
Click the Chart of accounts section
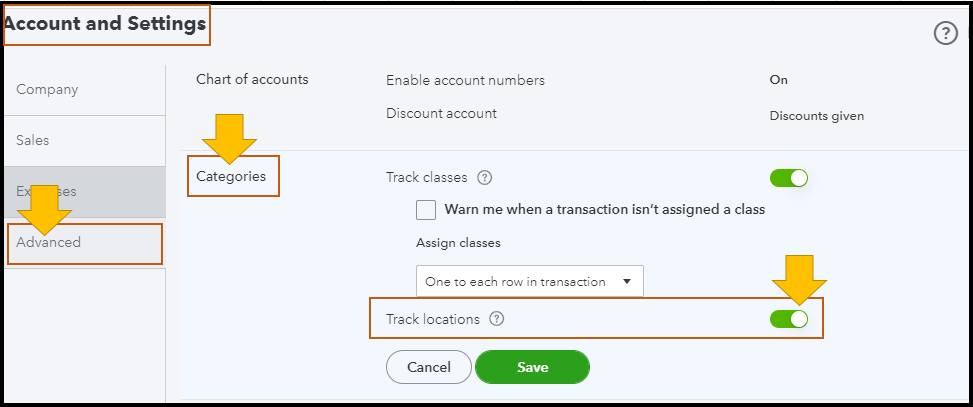[252, 79]
